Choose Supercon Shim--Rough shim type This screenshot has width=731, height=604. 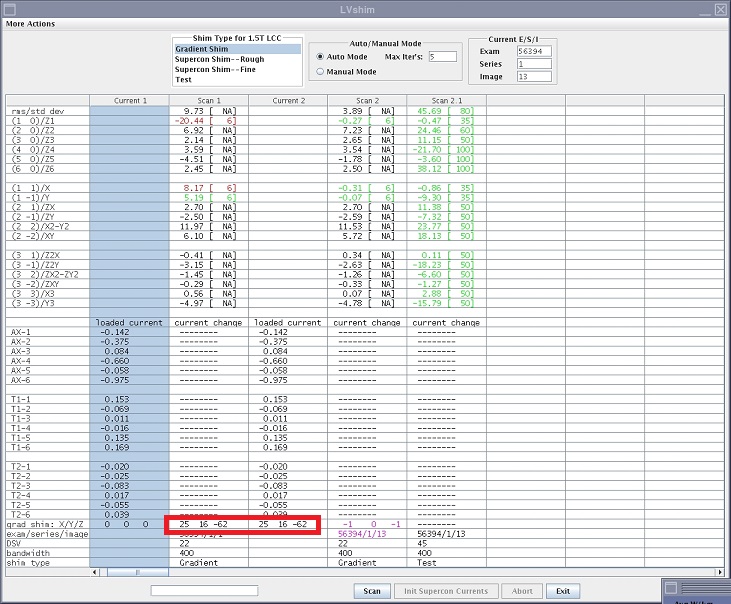219,59
